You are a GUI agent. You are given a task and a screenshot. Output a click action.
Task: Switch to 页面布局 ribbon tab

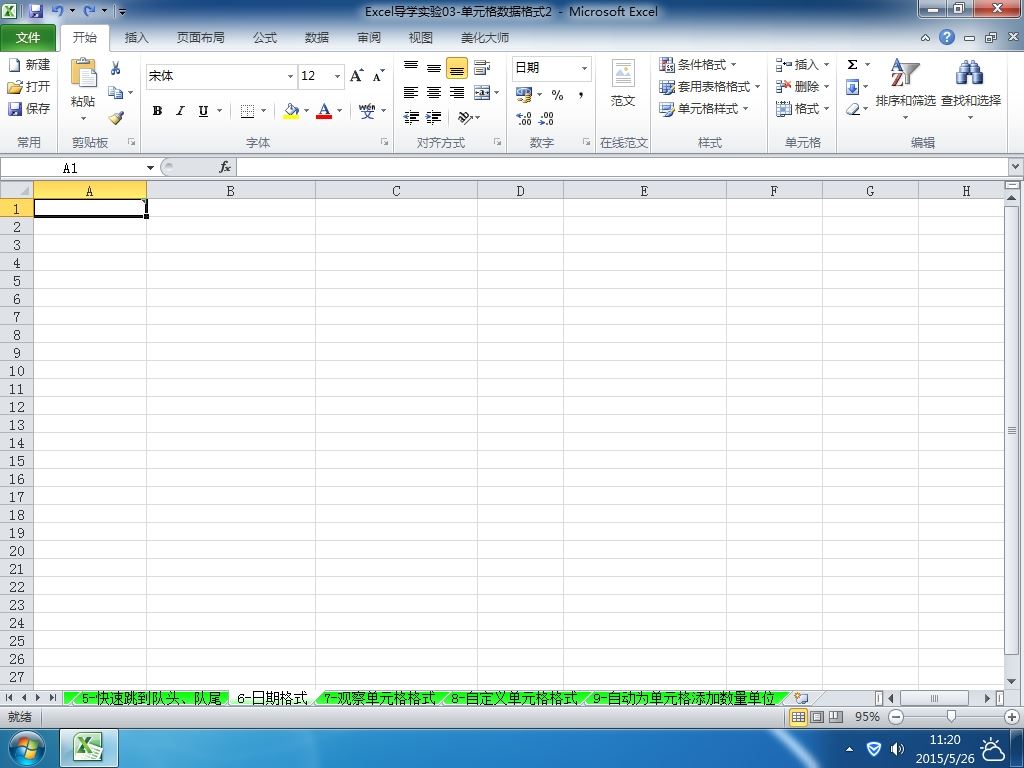click(200, 38)
